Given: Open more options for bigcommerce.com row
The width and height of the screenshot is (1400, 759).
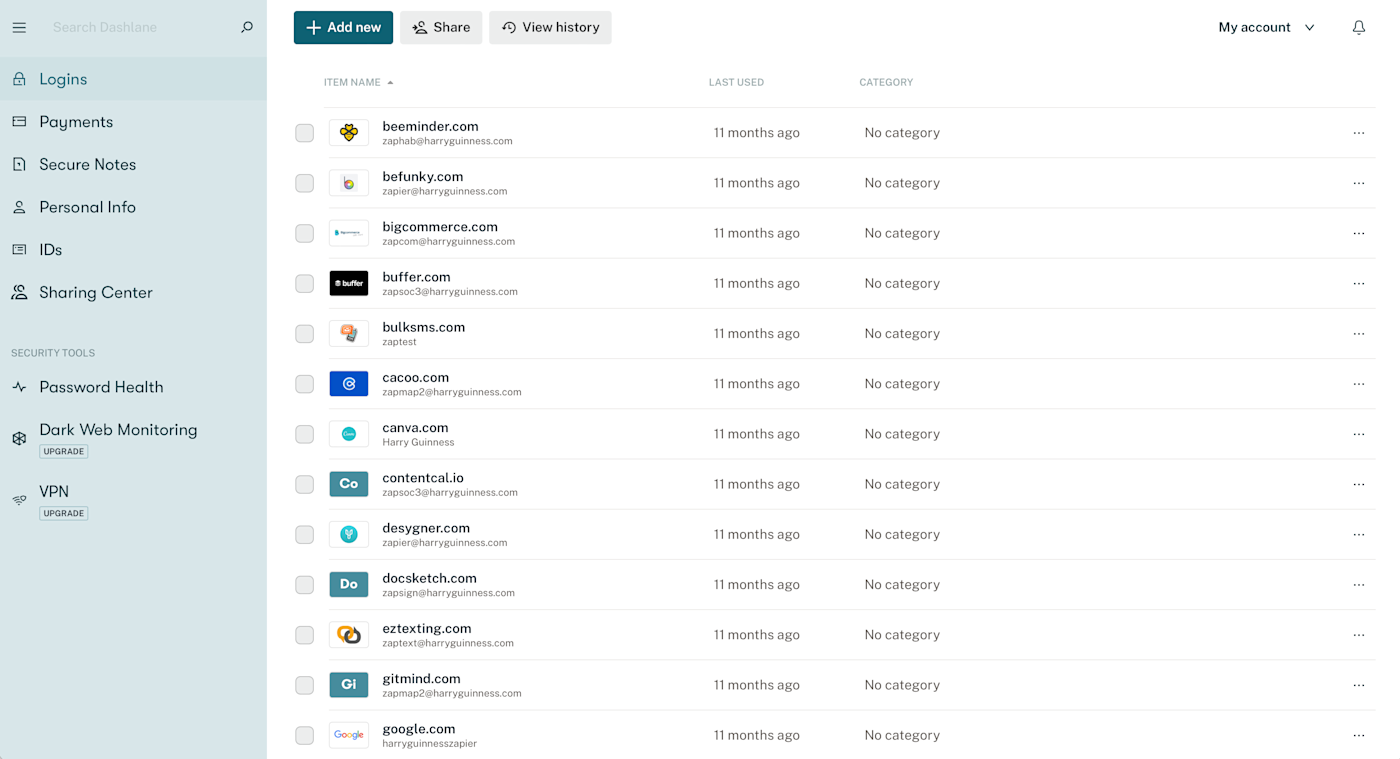Looking at the screenshot, I should click(1358, 233).
